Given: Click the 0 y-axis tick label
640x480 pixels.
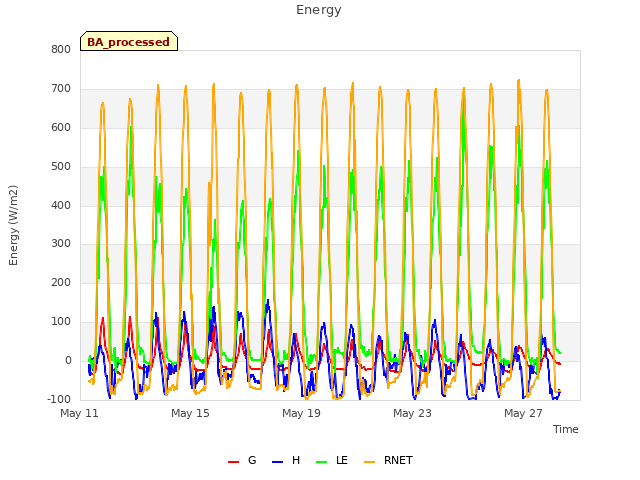Looking at the screenshot, I should (68, 361).
